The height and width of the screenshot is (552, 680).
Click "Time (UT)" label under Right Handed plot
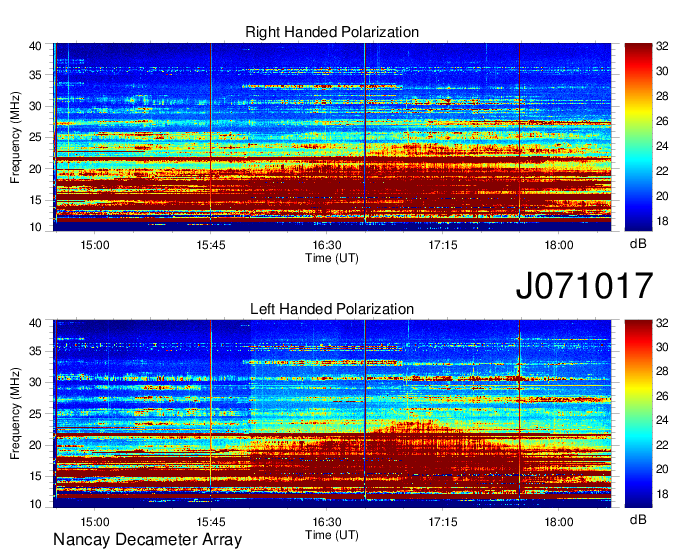pos(332,258)
